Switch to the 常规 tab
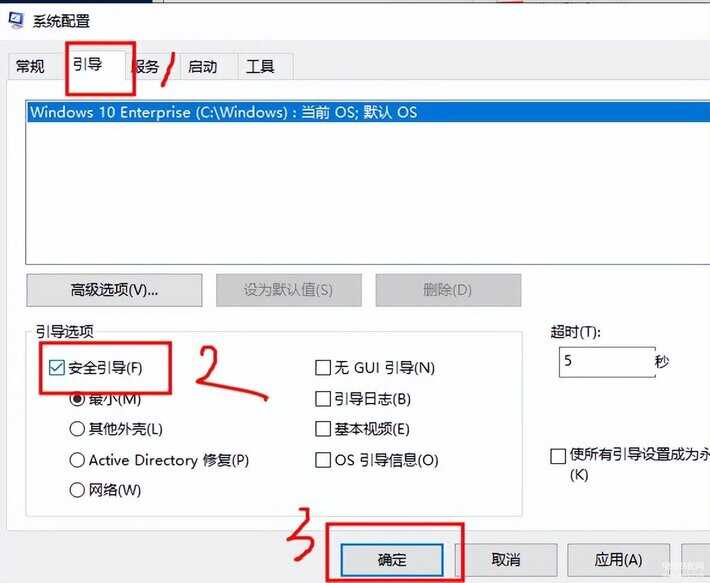710x583 pixels. 31,66
